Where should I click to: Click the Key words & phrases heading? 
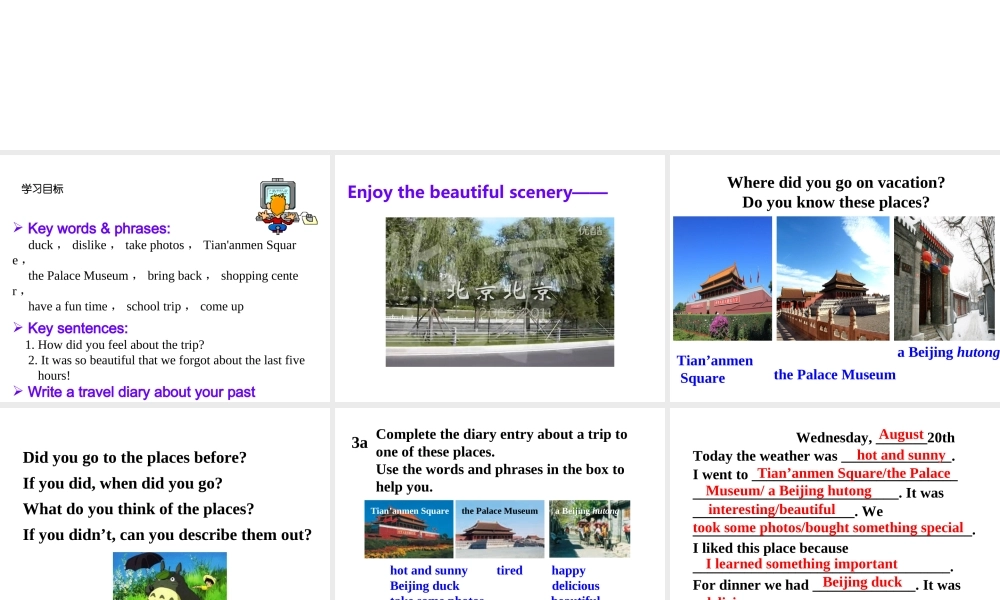(99, 228)
